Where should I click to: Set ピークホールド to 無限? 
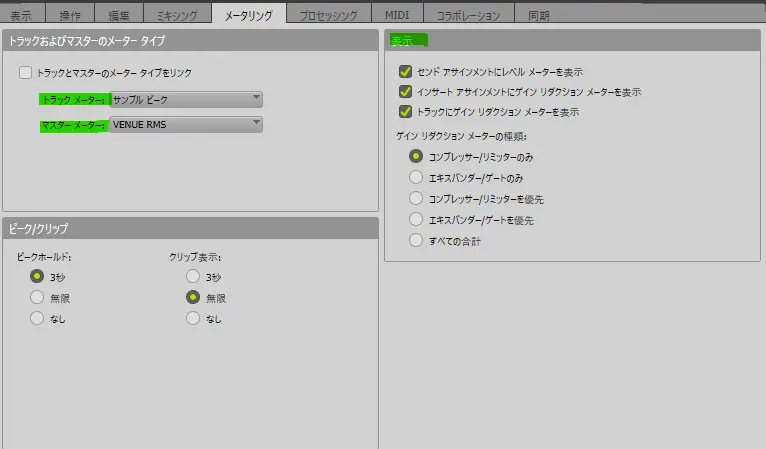pyautogui.click(x=37, y=297)
